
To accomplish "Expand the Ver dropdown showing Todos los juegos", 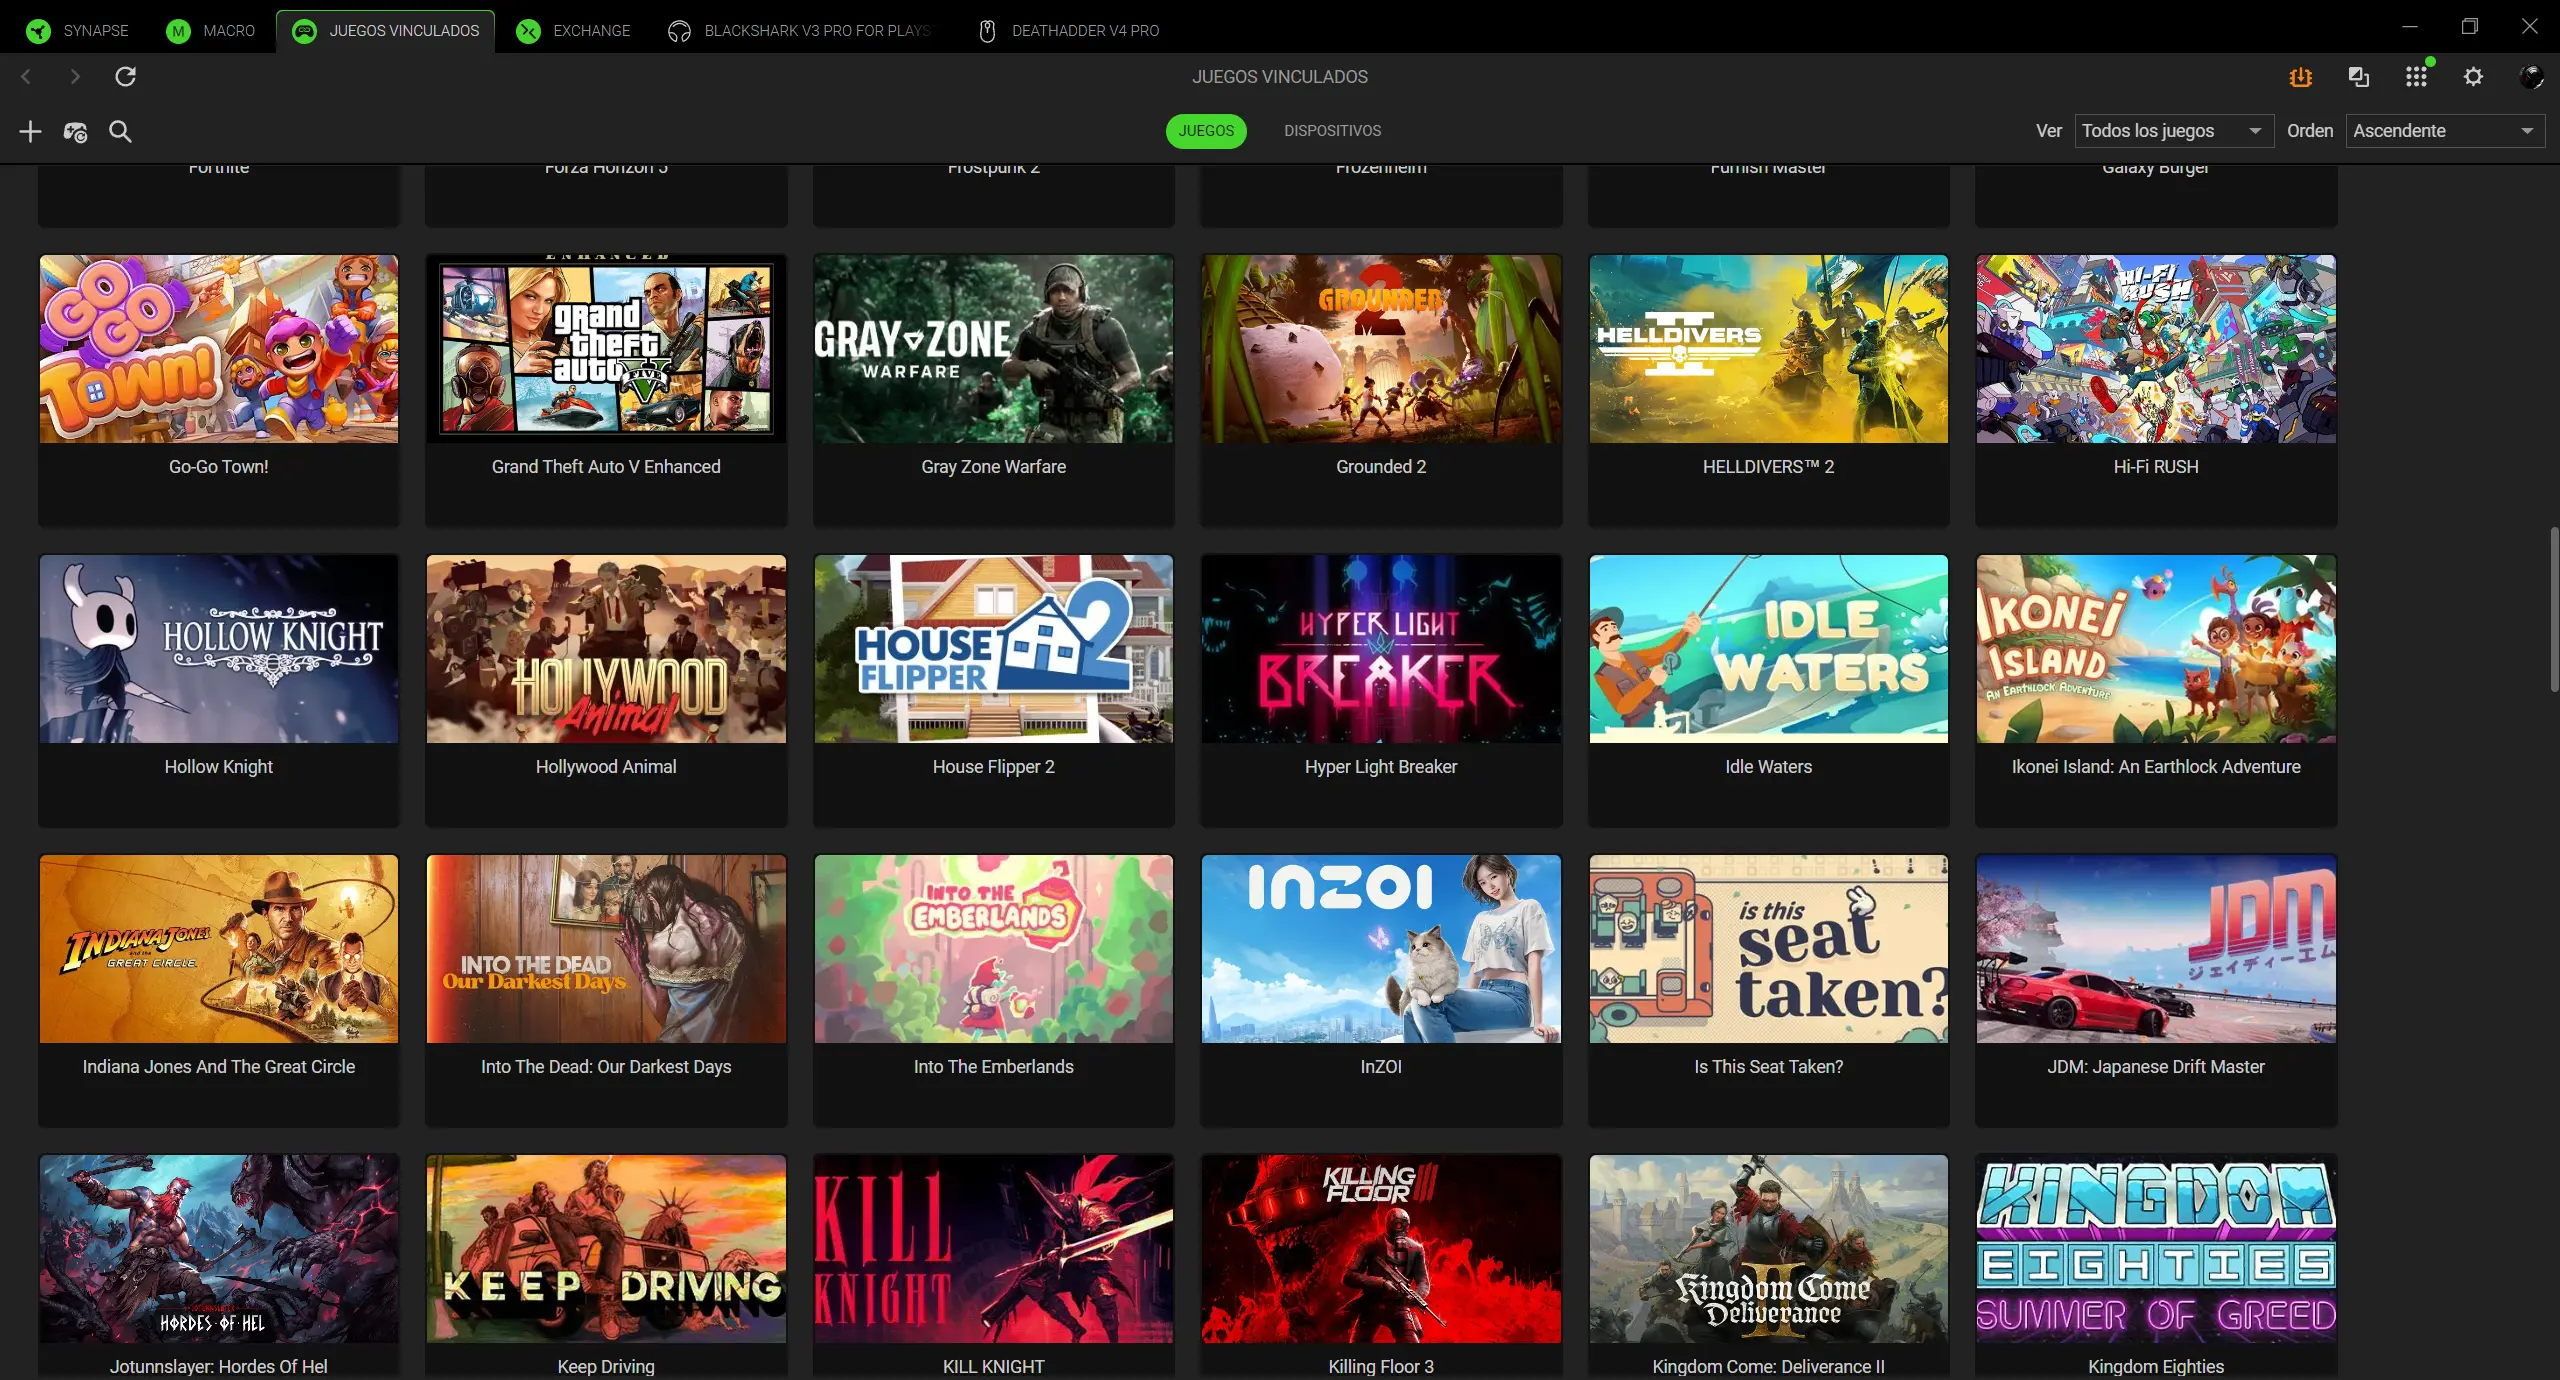I will [2174, 131].
